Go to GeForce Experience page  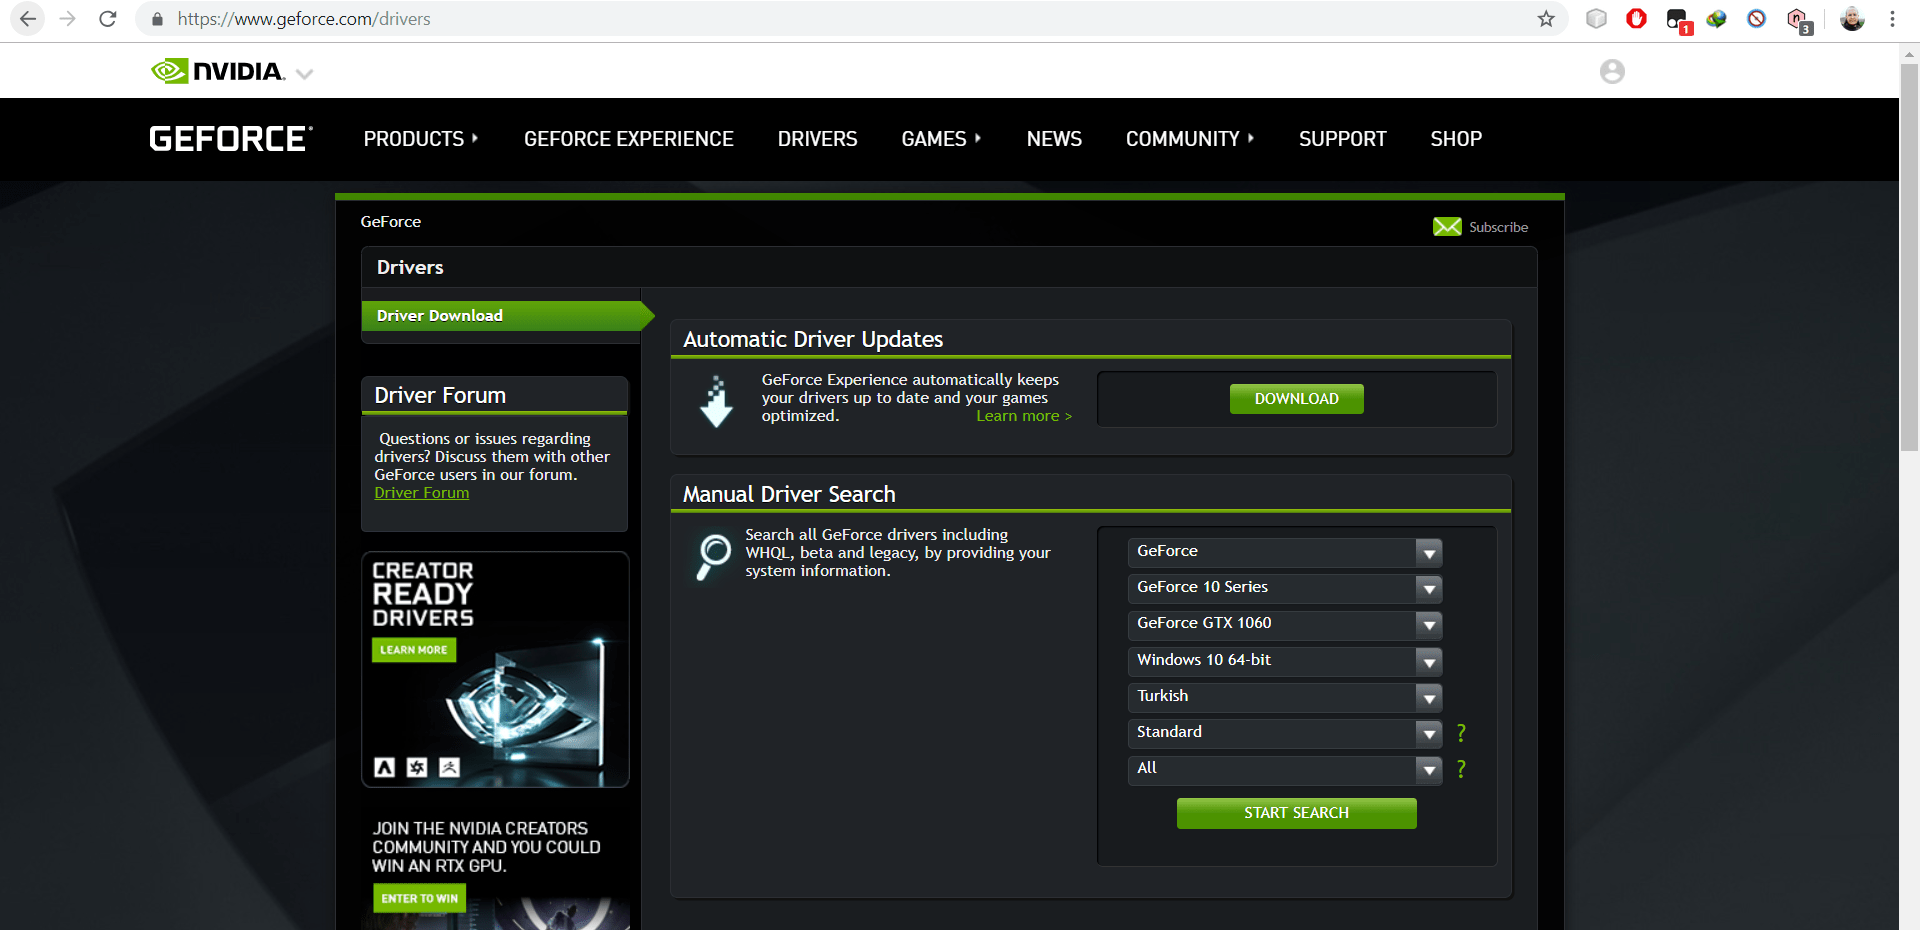point(629,139)
